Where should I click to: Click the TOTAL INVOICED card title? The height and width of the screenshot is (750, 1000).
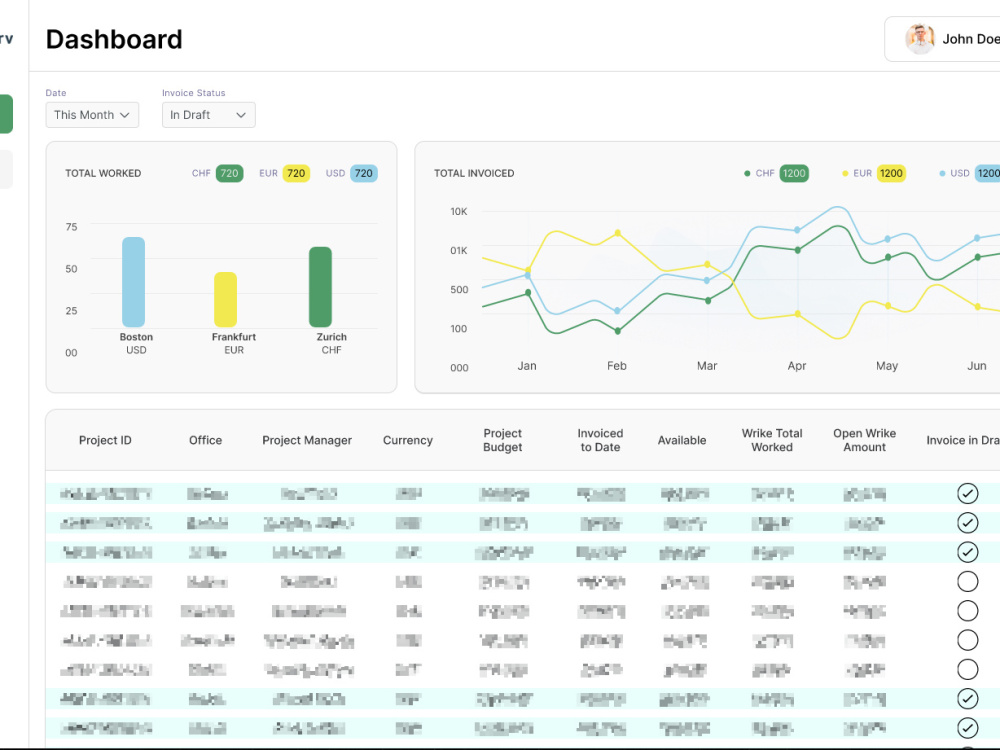(474, 173)
